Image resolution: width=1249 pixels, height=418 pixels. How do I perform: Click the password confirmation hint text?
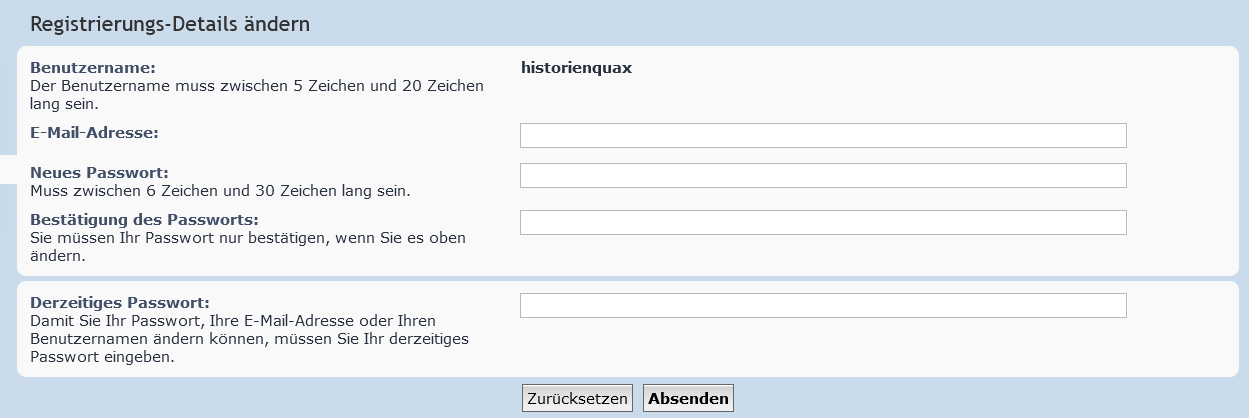click(248, 246)
